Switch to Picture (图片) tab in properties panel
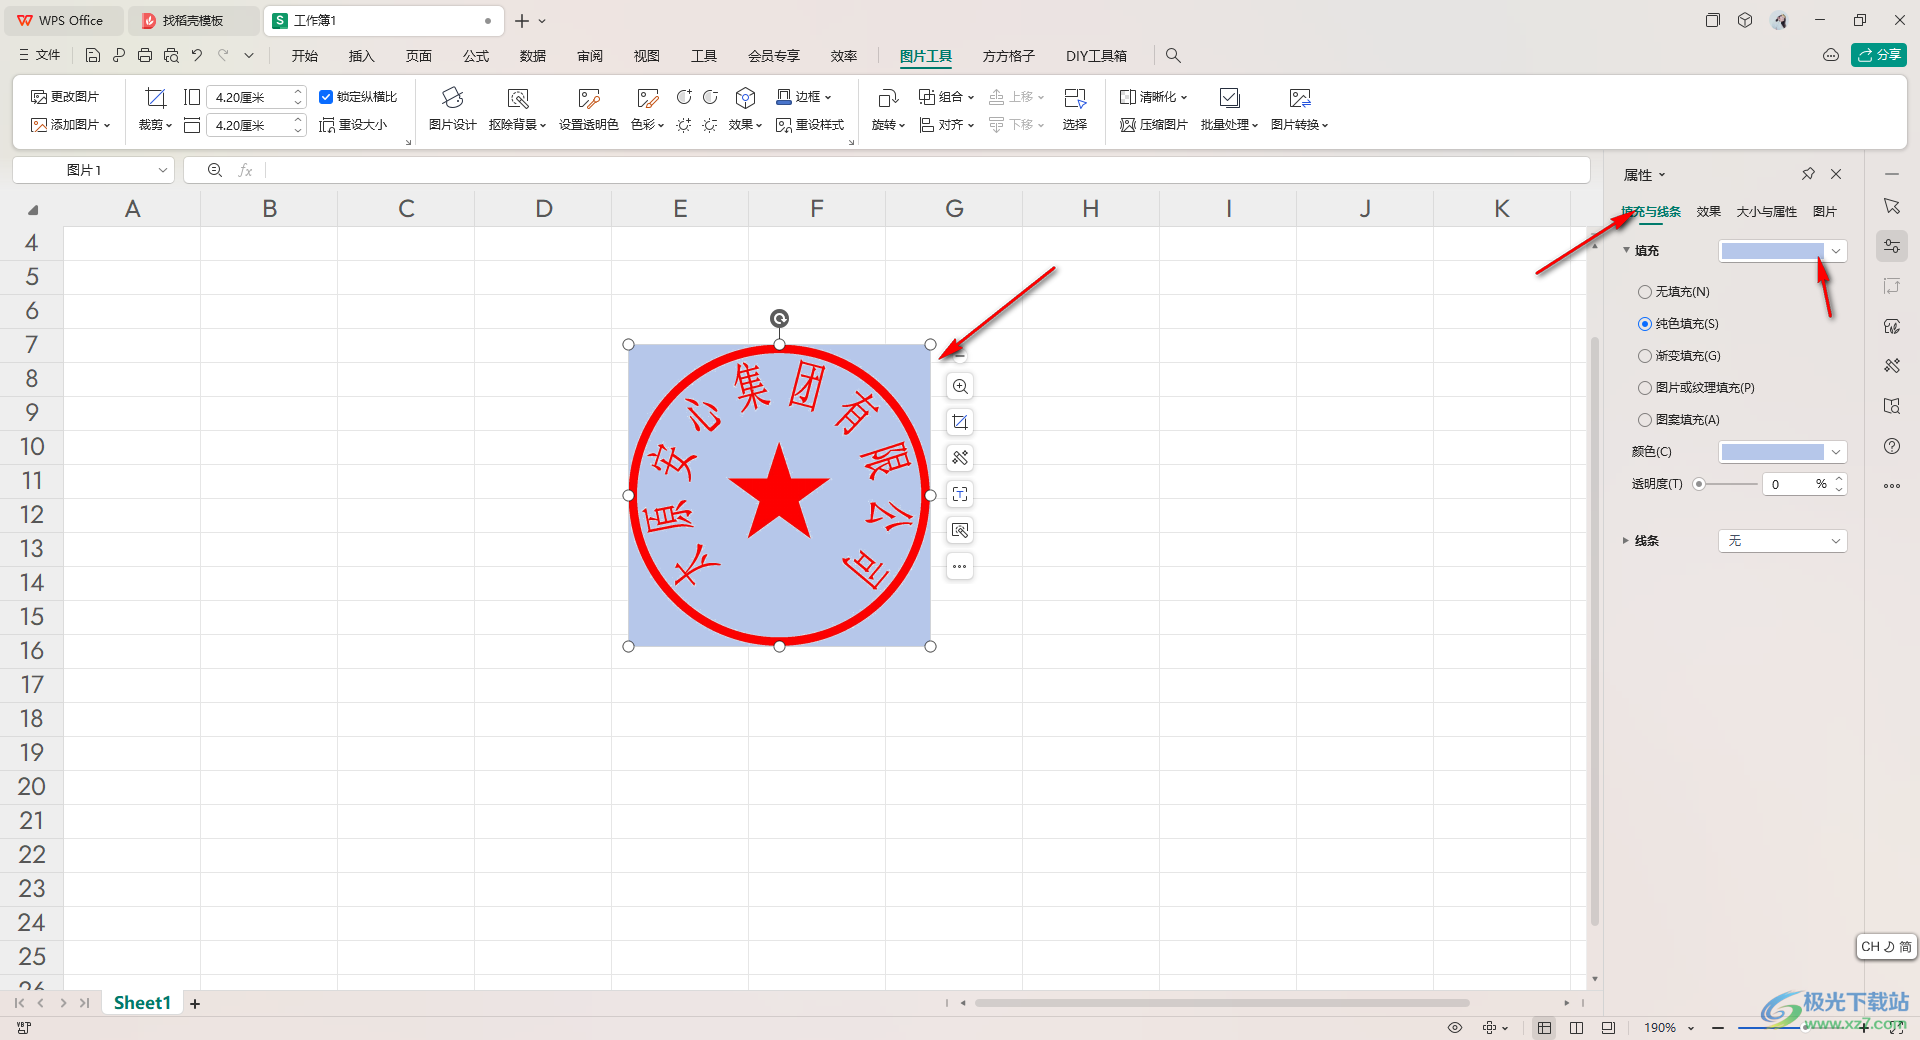Viewport: 1920px width, 1040px height. [x=1824, y=212]
